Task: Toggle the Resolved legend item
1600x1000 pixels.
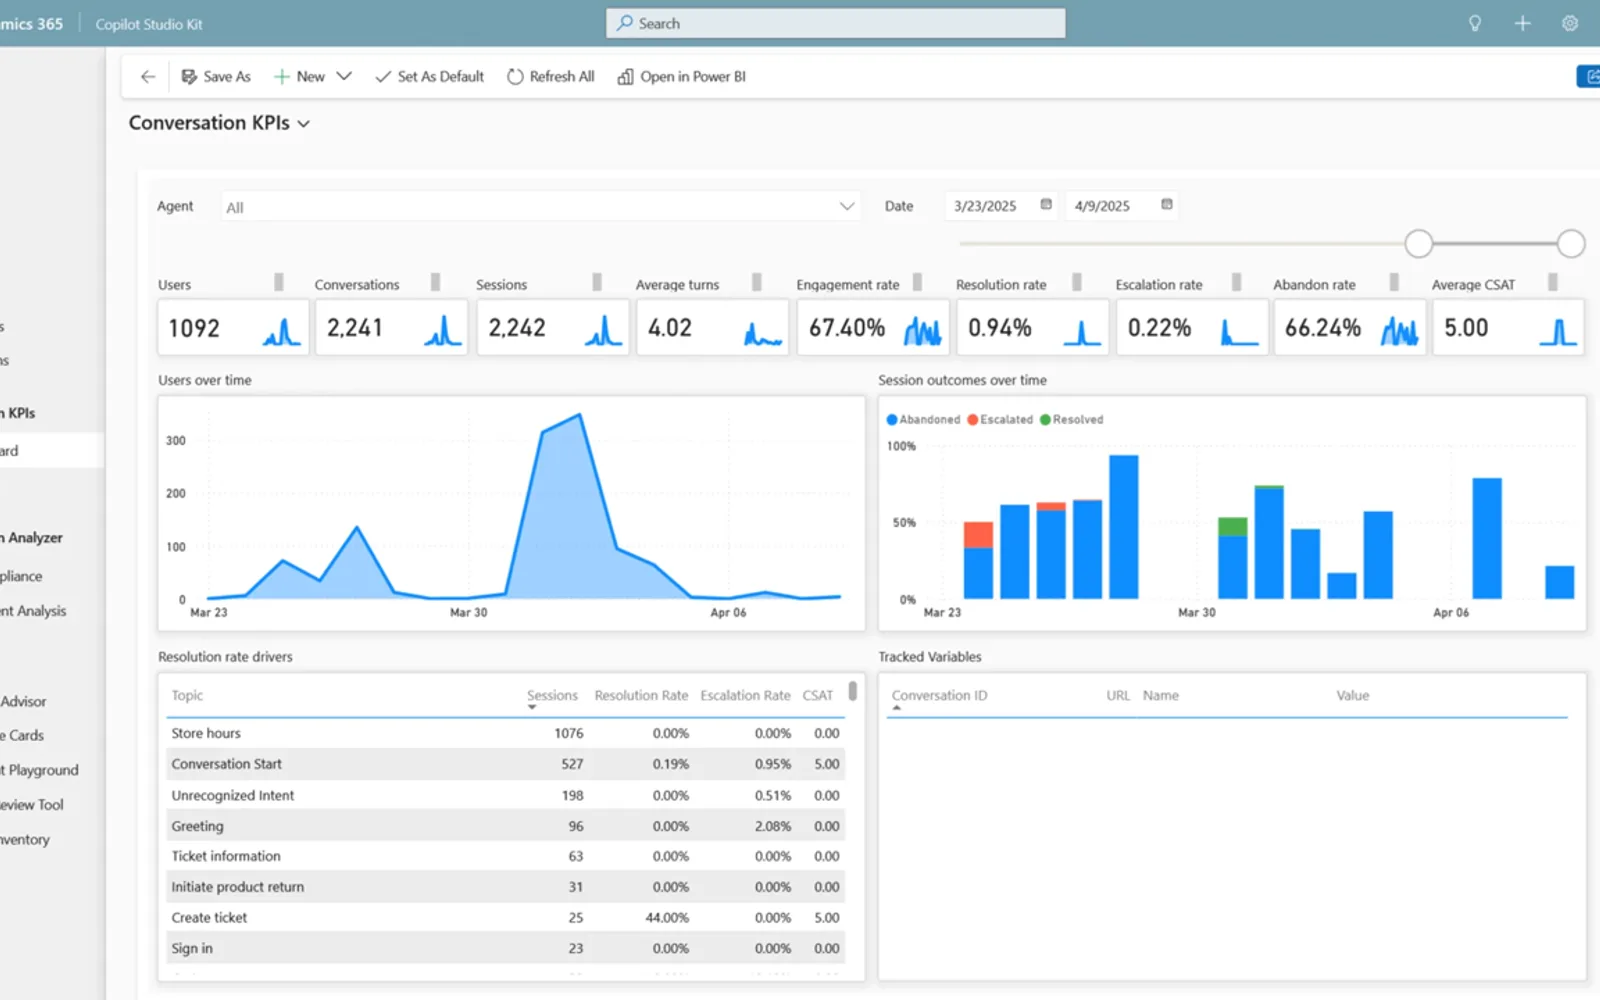Action: pos(1072,420)
